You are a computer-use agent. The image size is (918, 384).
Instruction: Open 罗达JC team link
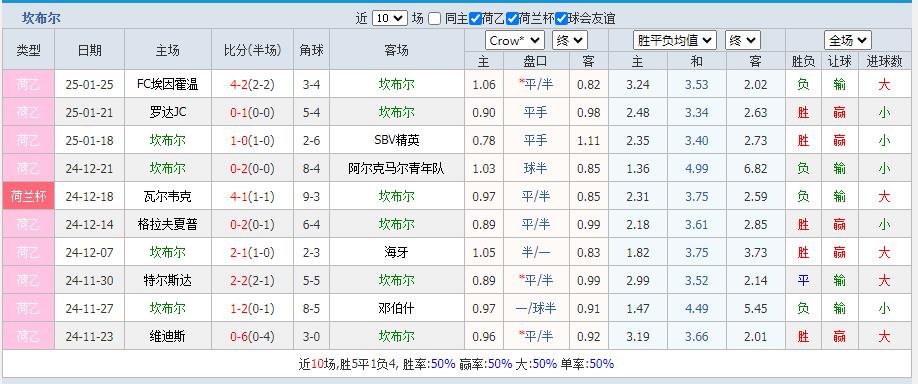tap(167, 112)
